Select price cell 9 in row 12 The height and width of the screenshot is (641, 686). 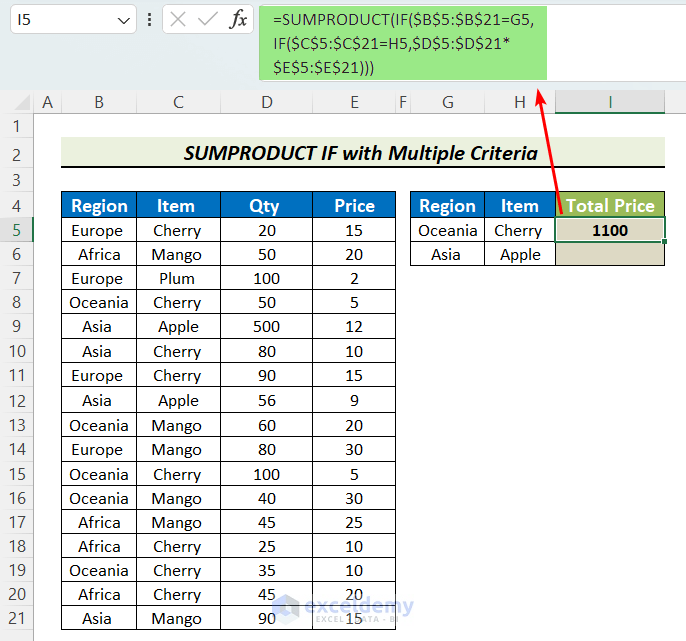tap(354, 400)
